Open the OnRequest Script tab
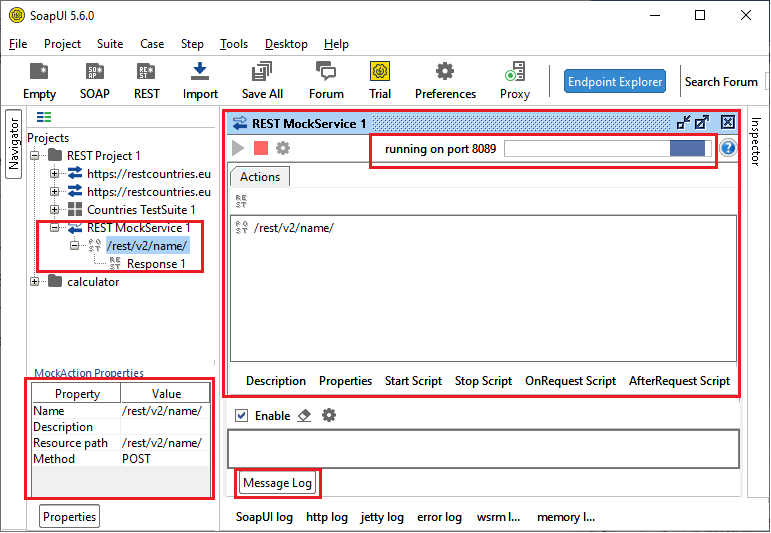This screenshot has width=771, height=533. pyautogui.click(x=570, y=381)
